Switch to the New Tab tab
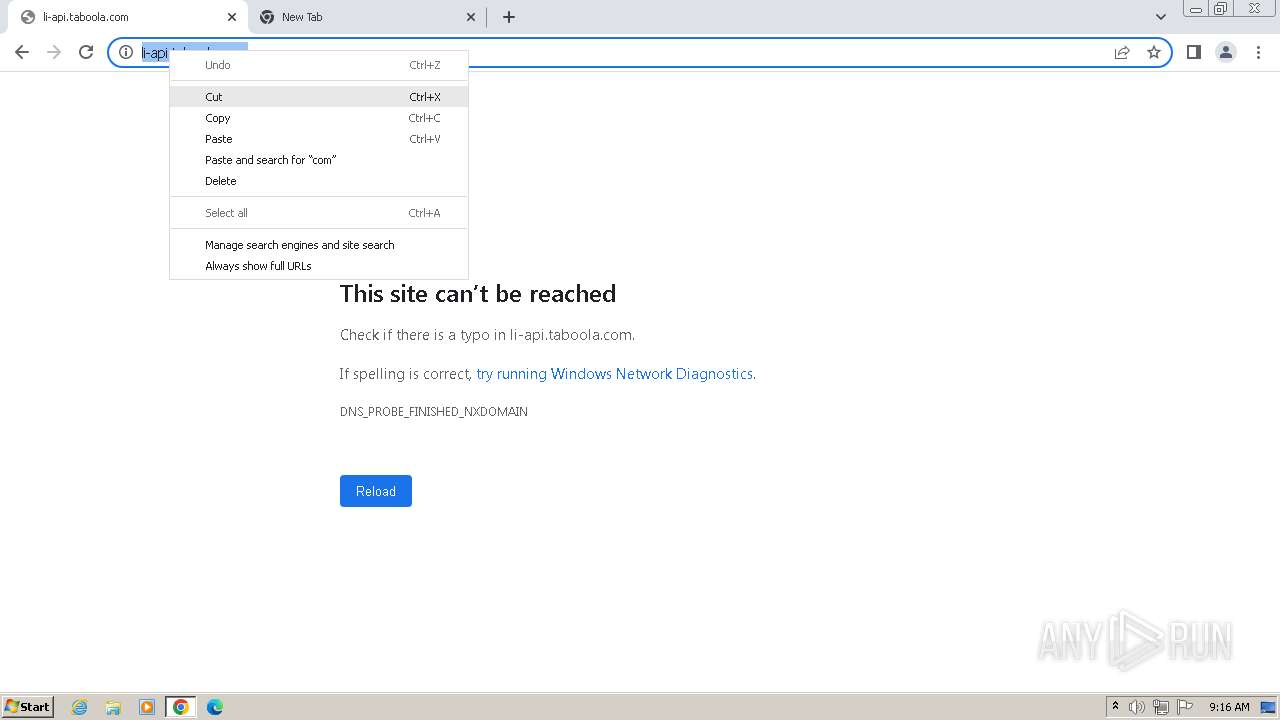The height and width of the screenshot is (720, 1280). coord(367,17)
